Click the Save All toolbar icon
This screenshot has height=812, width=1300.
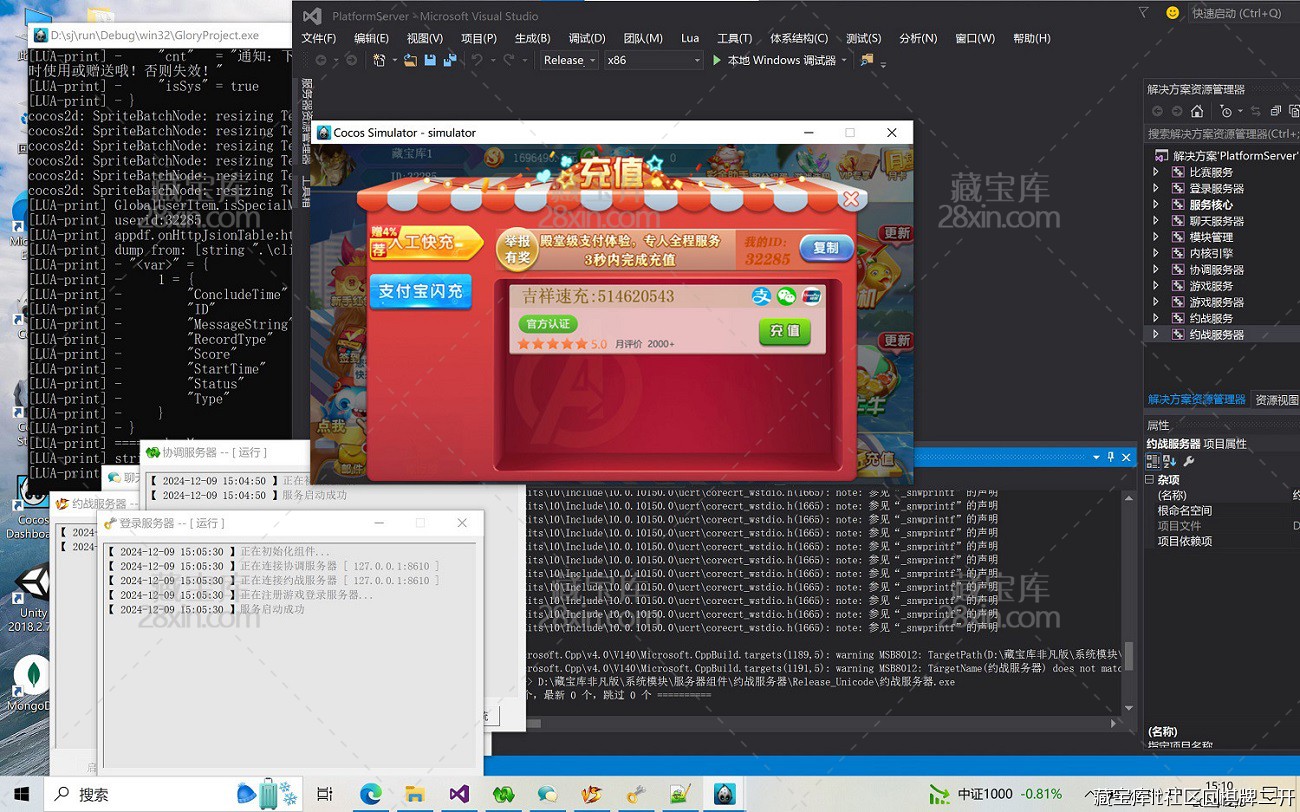click(450, 60)
